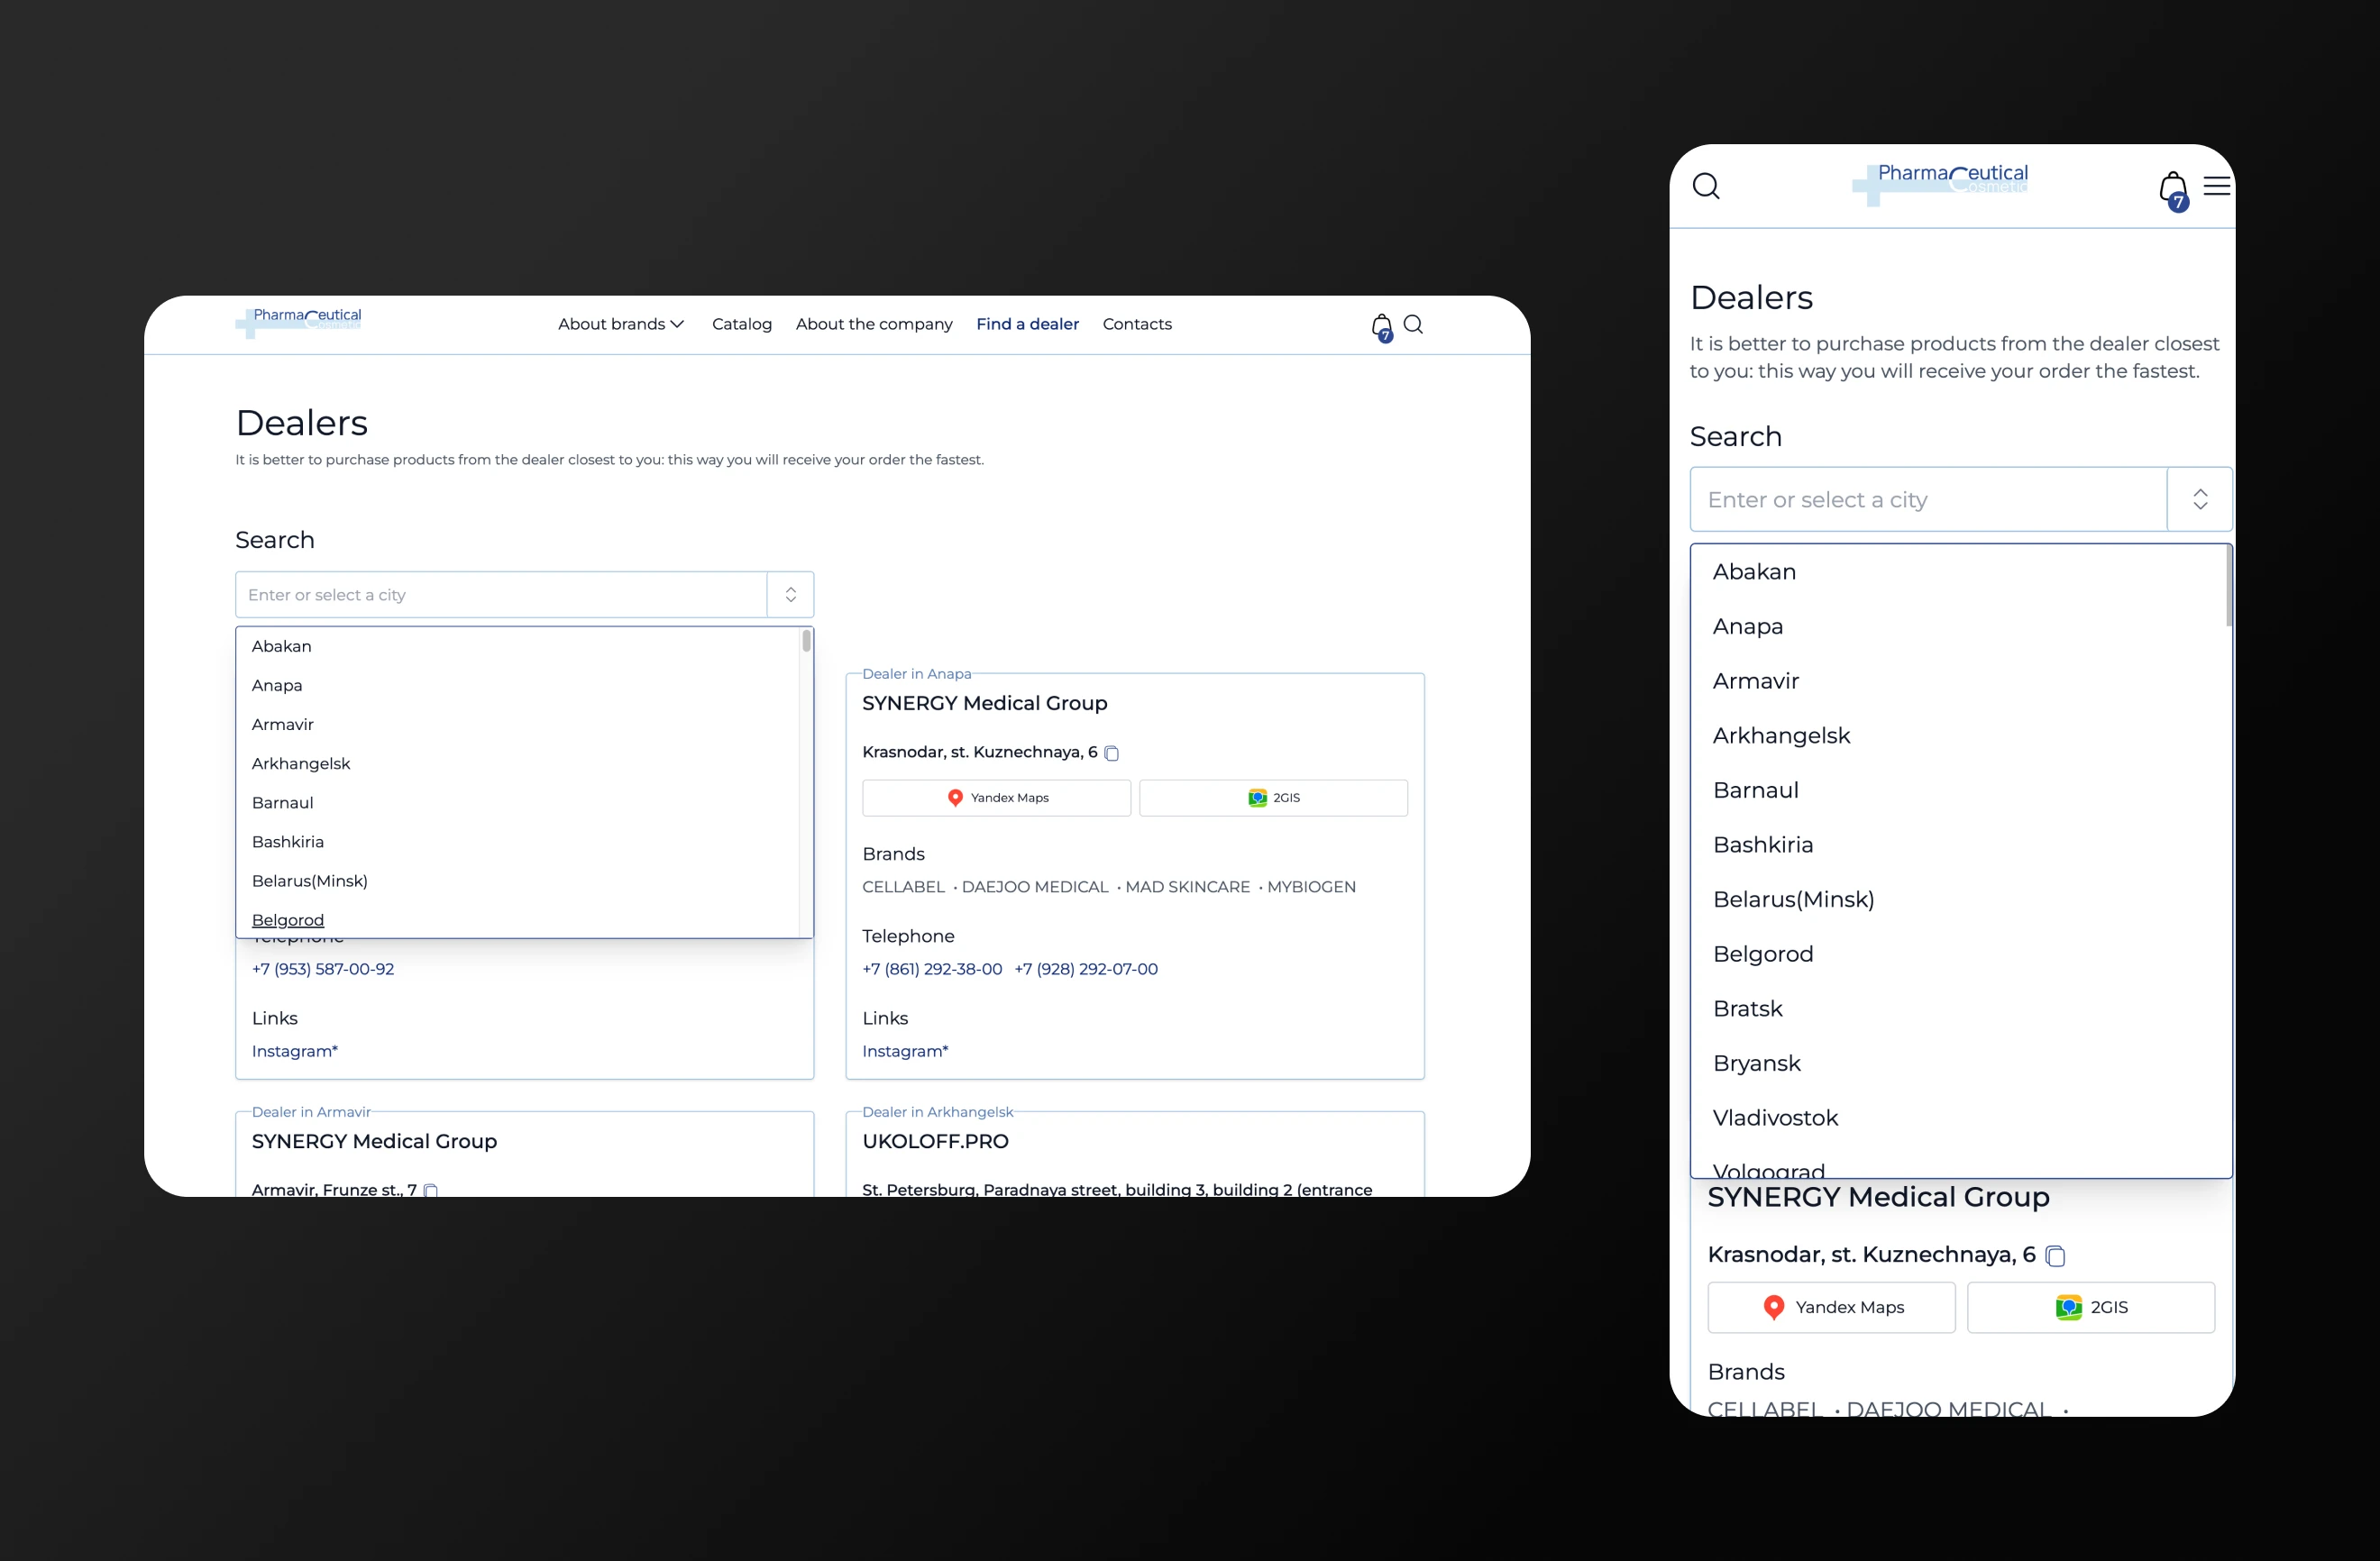Choose Armavir in mobile city list
2380x1561 pixels.
(x=1958, y=681)
